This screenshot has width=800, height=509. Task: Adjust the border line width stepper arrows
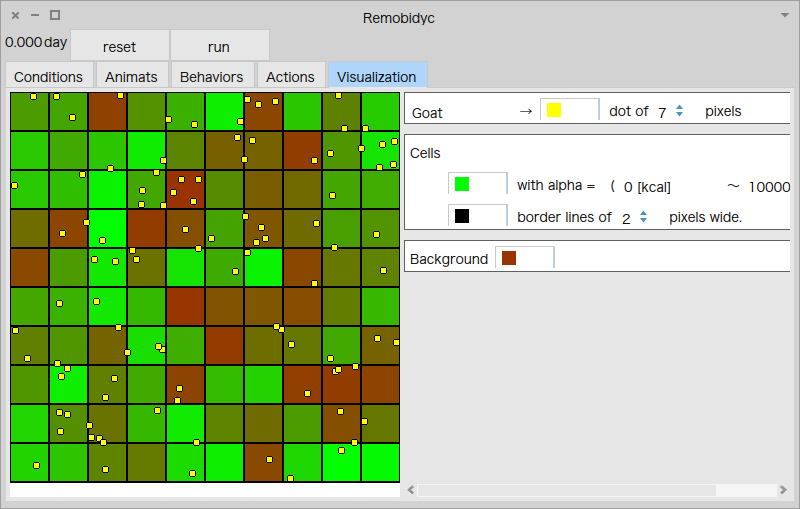click(x=644, y=216)
